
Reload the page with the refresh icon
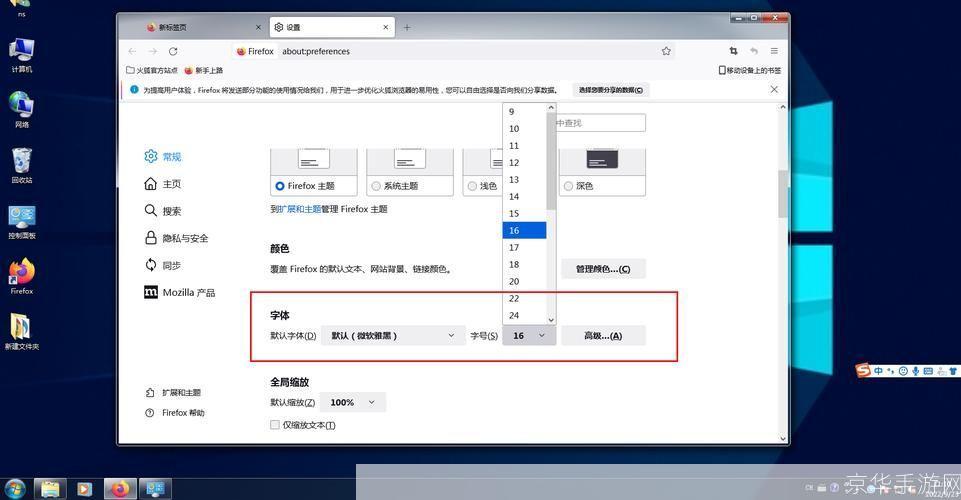click(173, 51)
